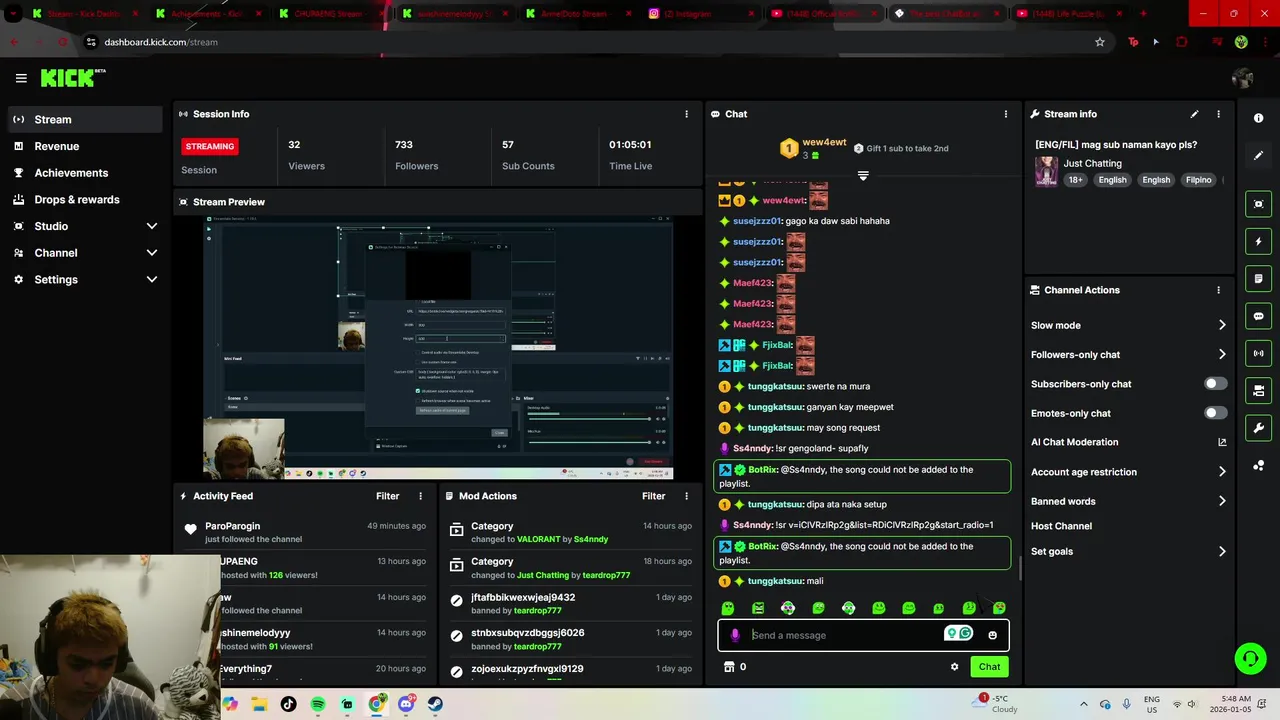Open Achievements in sidebar
This screenshot has width=1280, height=720.
point(84,173)
